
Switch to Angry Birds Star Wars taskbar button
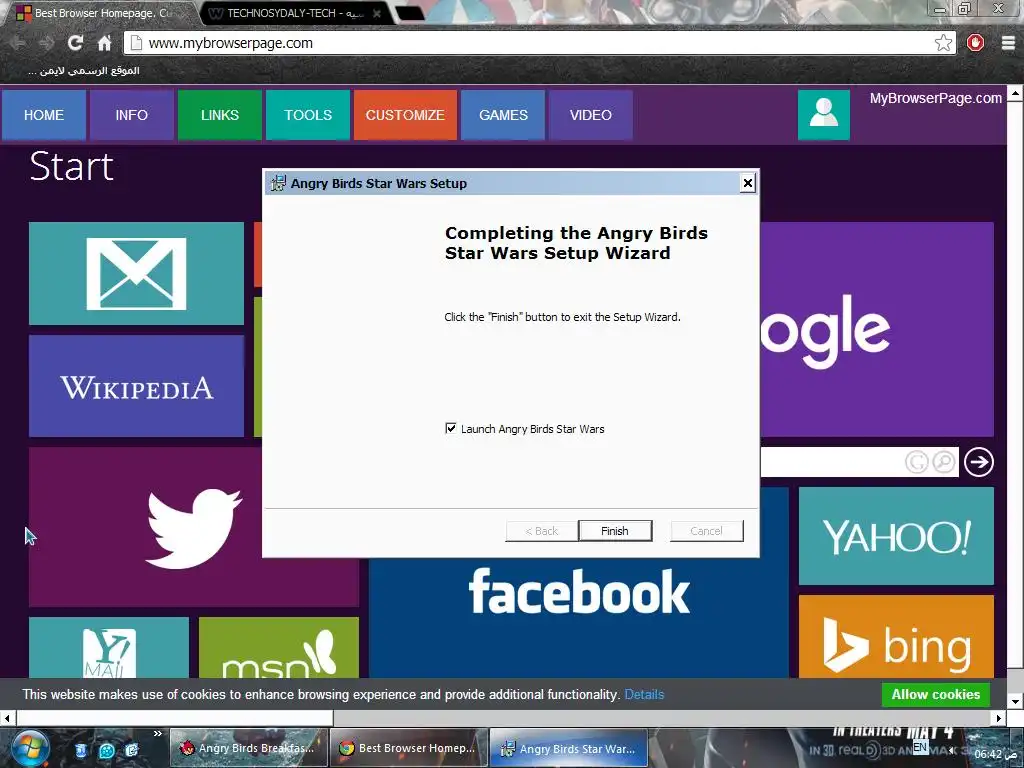point(569,748)
